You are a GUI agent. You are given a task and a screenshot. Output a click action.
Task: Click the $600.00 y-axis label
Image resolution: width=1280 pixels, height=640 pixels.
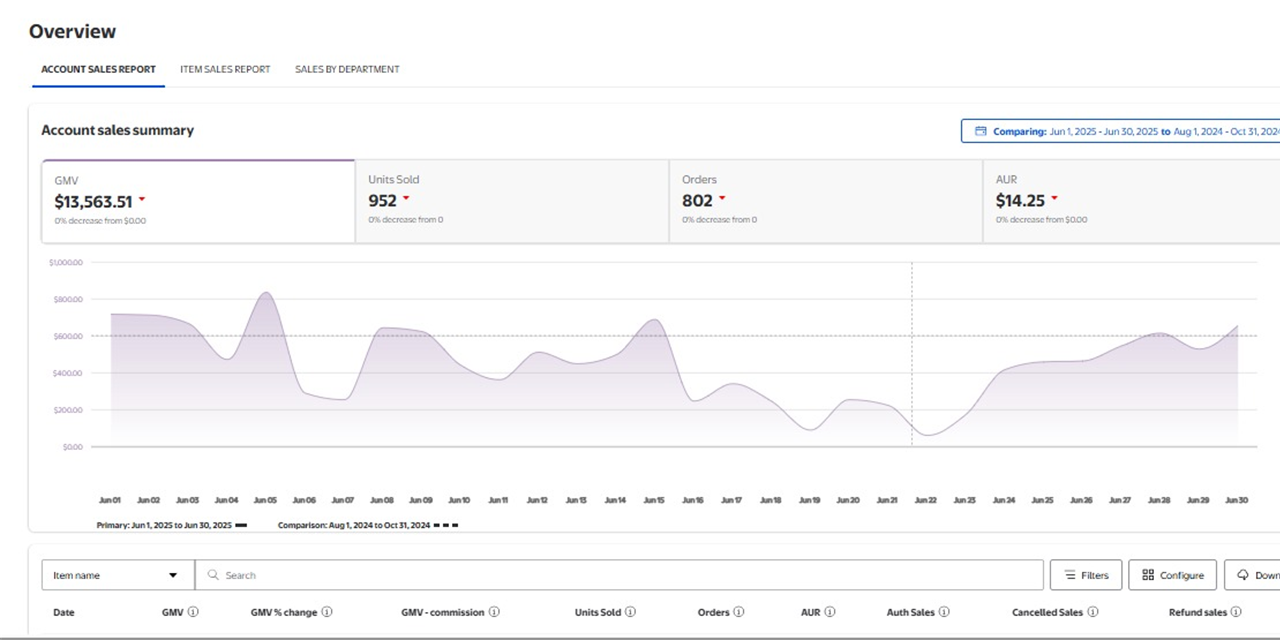point(67,336)
